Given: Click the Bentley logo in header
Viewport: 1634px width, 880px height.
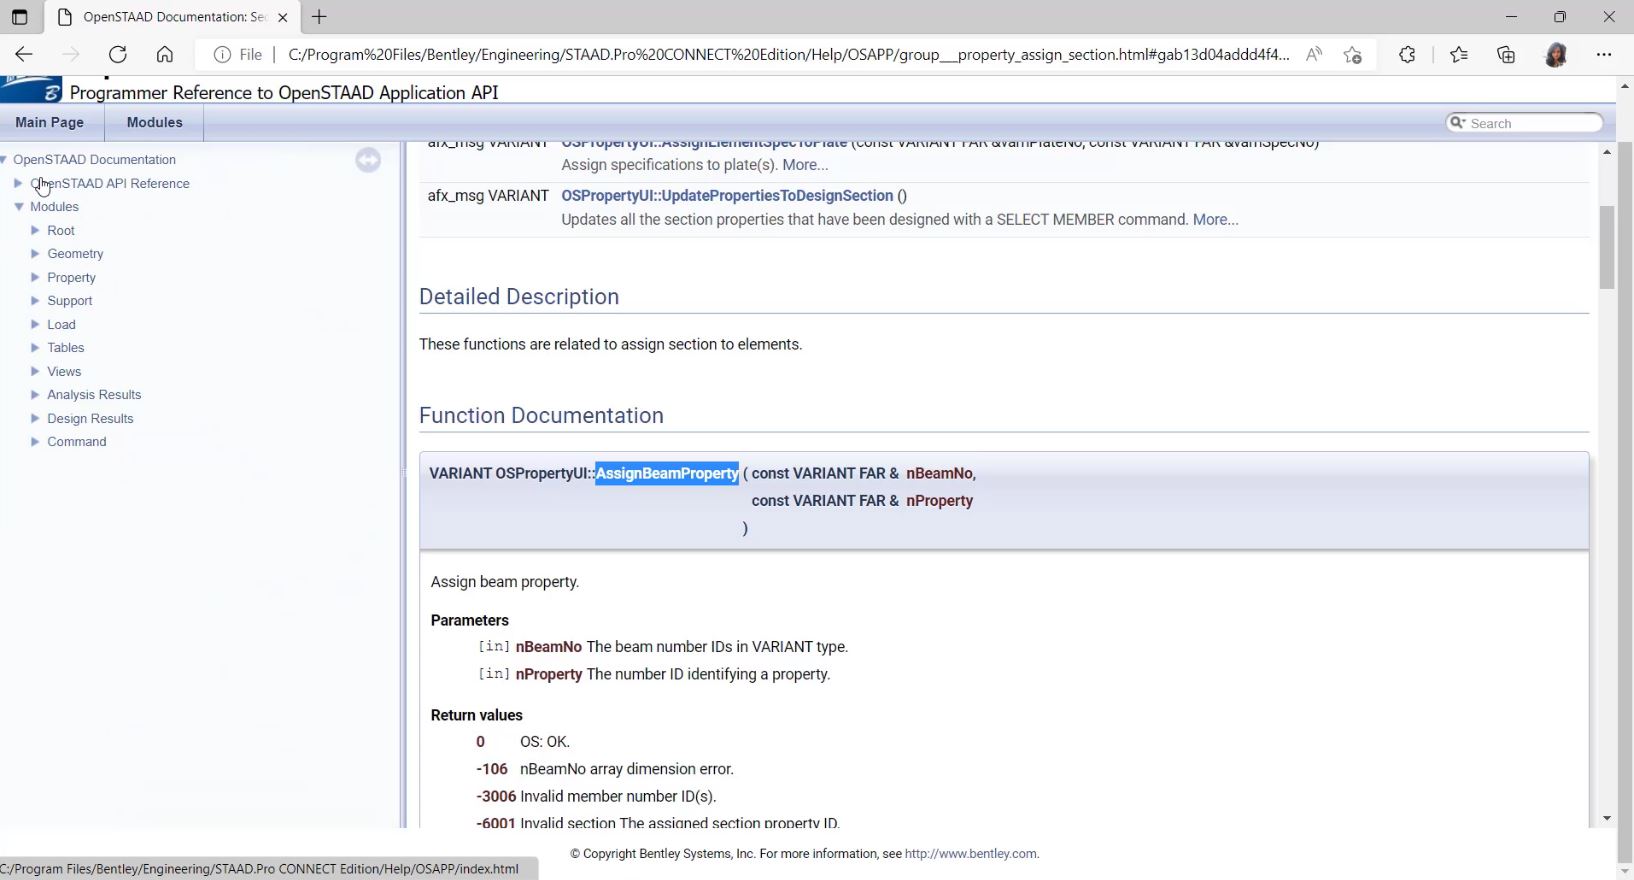Looking at the screenshot, I should [32, 89].
